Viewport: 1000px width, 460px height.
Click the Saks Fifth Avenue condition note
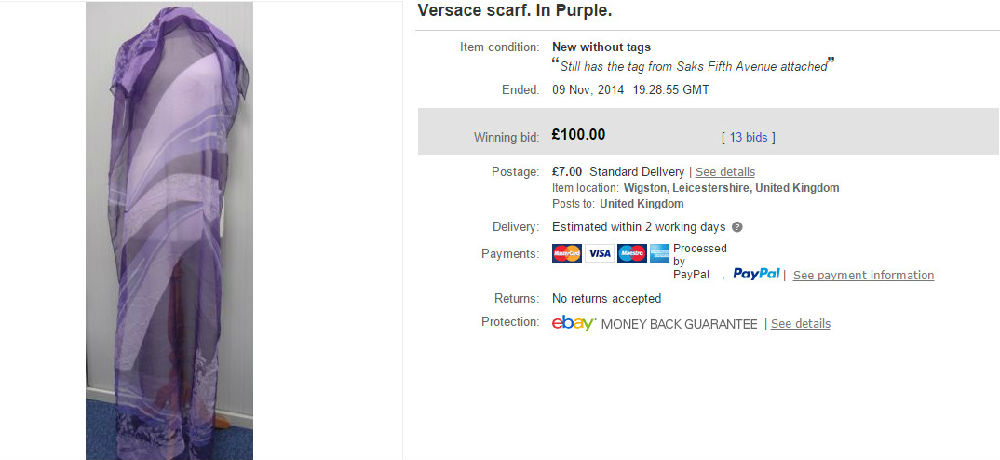693,66
